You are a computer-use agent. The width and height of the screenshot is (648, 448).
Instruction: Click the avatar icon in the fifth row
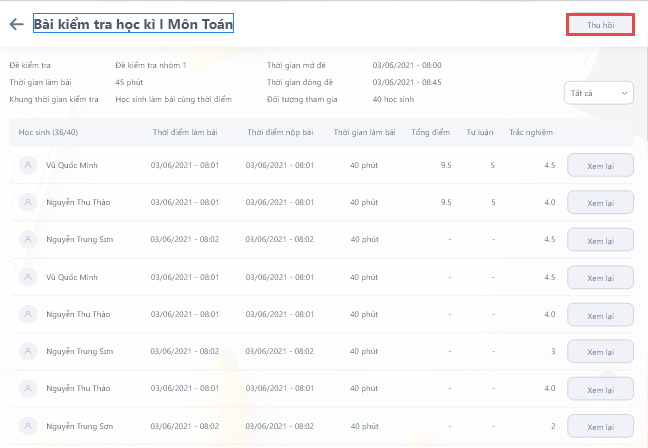click(x=29, y=314)
